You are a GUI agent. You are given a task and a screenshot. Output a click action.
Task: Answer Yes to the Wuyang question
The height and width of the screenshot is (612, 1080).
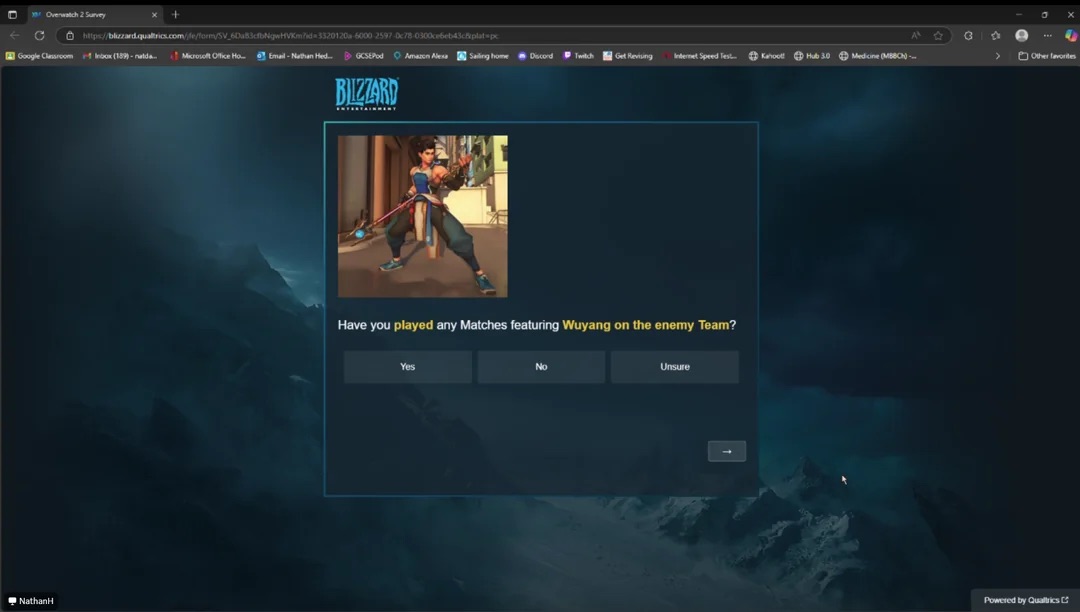(408, 367)
